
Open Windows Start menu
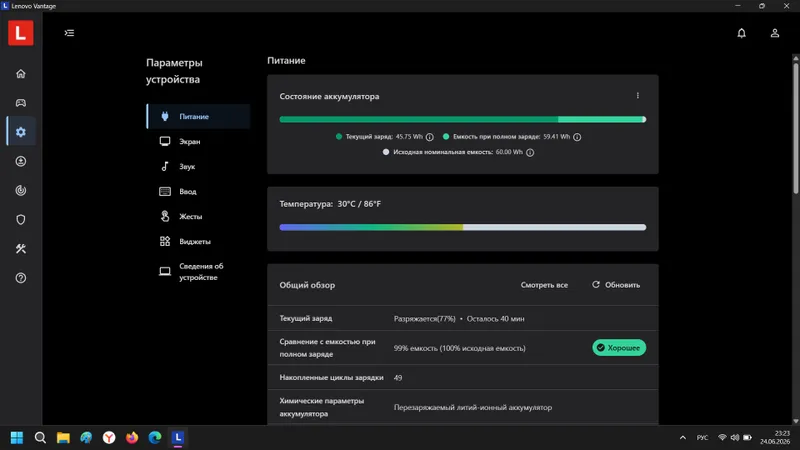17,438
